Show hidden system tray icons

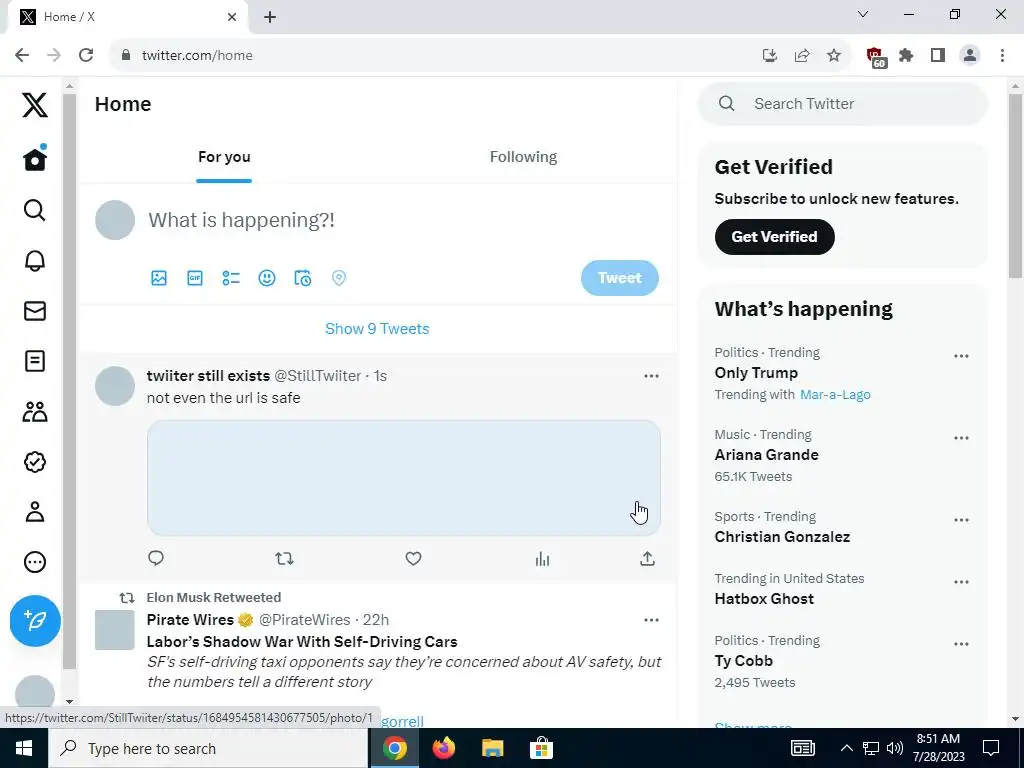point(846,748)
